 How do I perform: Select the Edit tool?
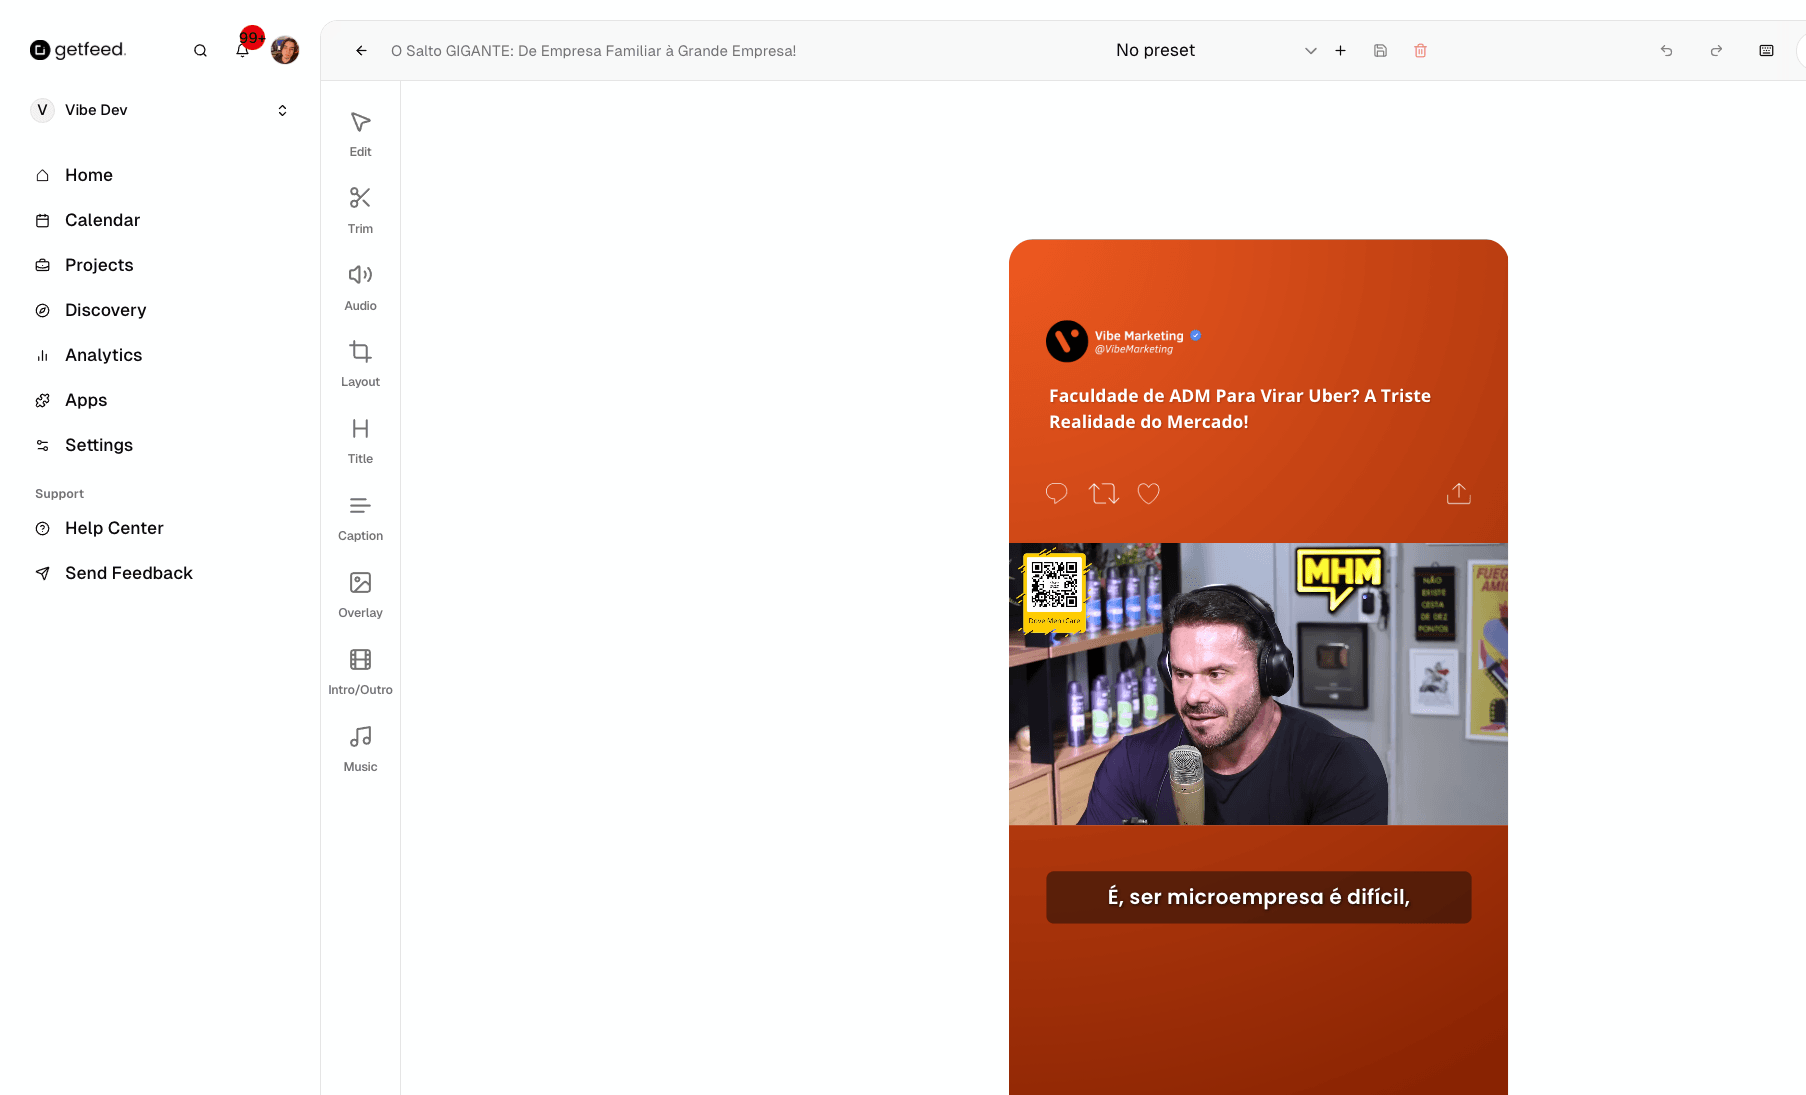pos(360,132)
